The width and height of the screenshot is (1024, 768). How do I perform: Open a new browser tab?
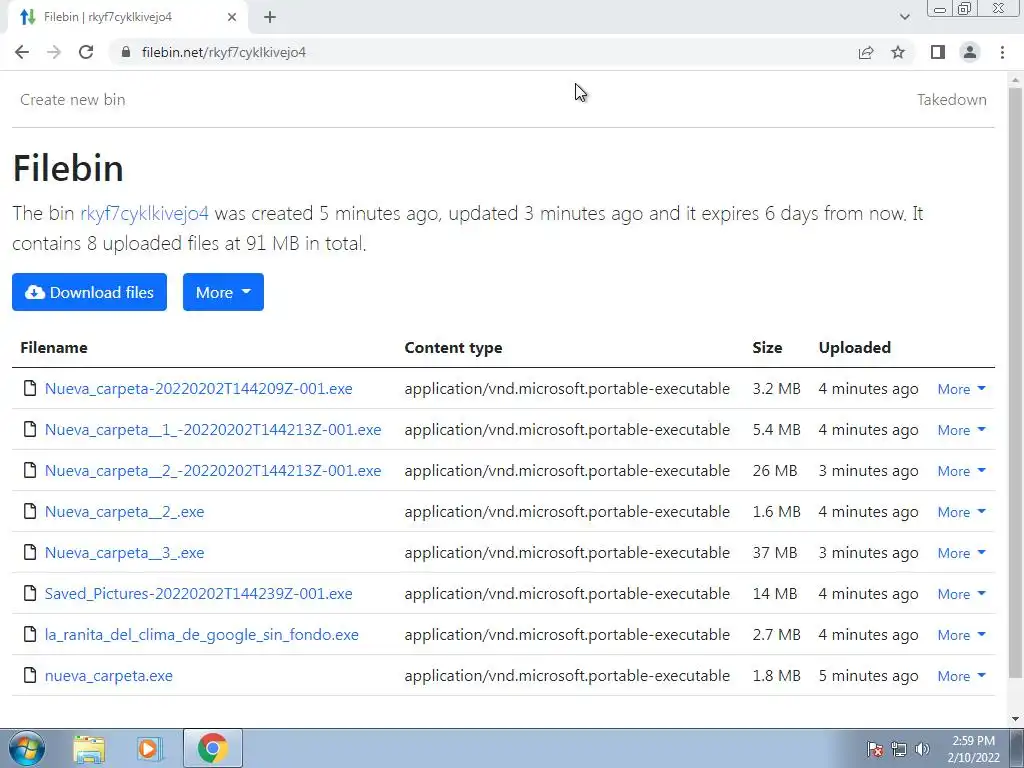(270, 17)
